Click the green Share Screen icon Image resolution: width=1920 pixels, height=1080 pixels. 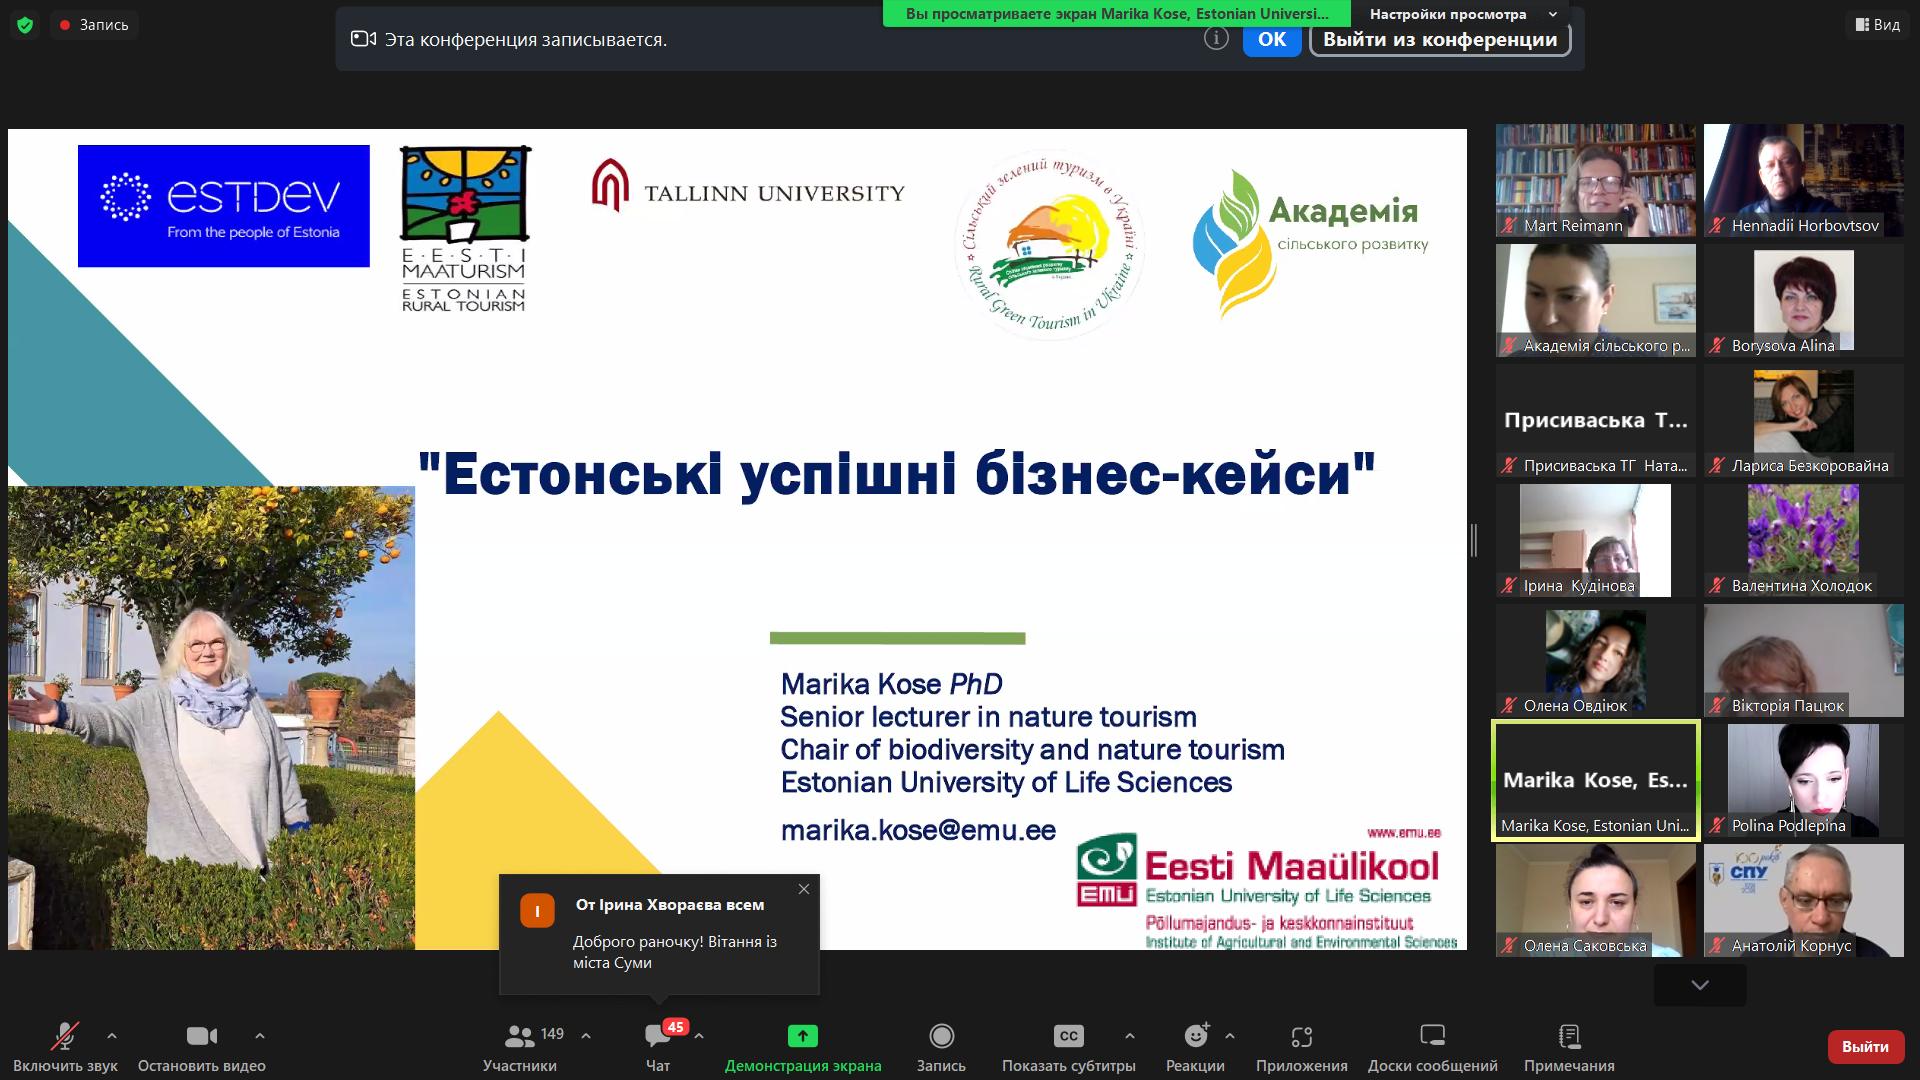(x=802, y=1037)
